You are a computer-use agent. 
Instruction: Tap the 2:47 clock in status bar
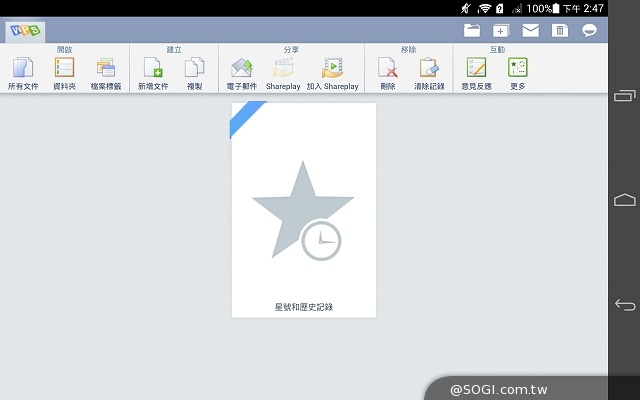[x=593, y=8]
